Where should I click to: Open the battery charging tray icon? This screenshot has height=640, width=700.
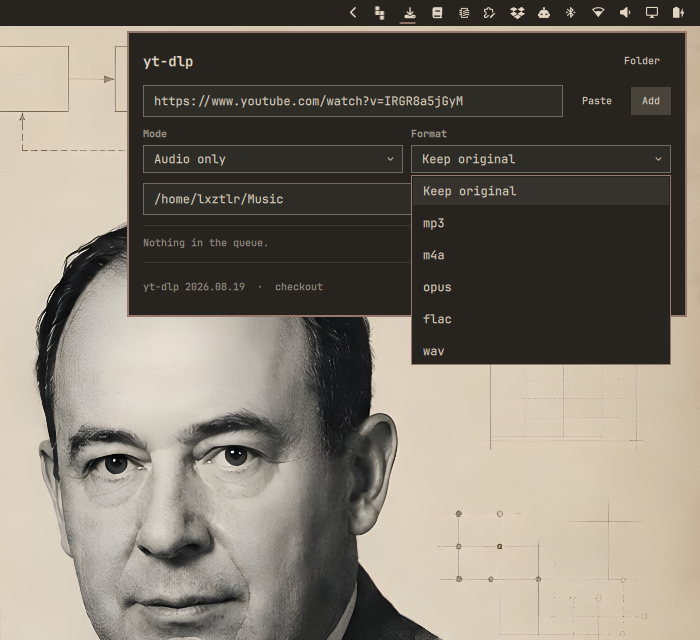click(x=678, y=12)
